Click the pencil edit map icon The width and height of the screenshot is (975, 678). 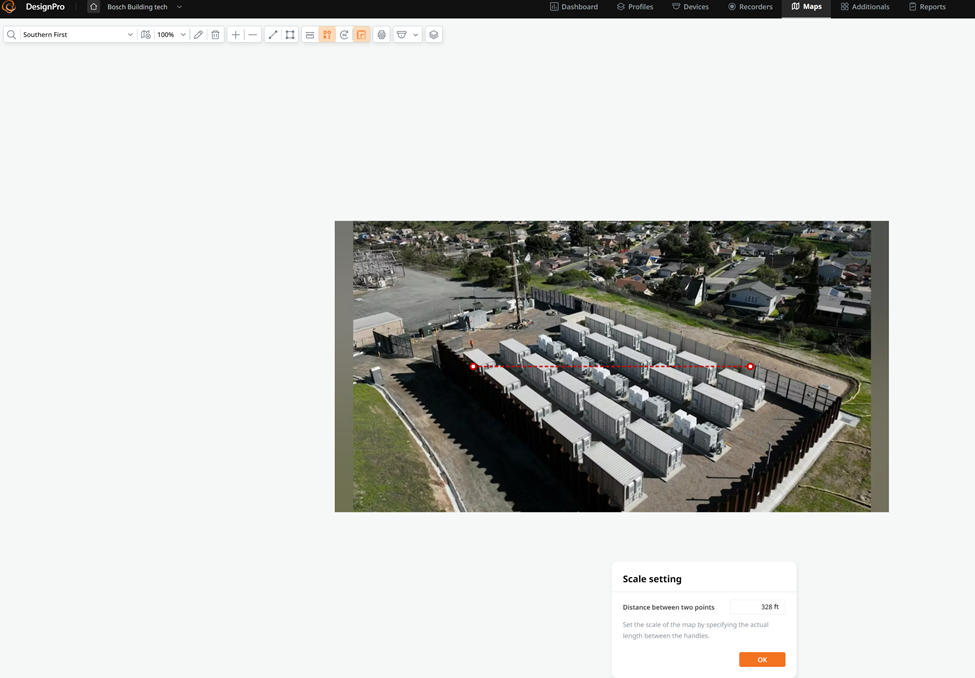pos(198,35)
